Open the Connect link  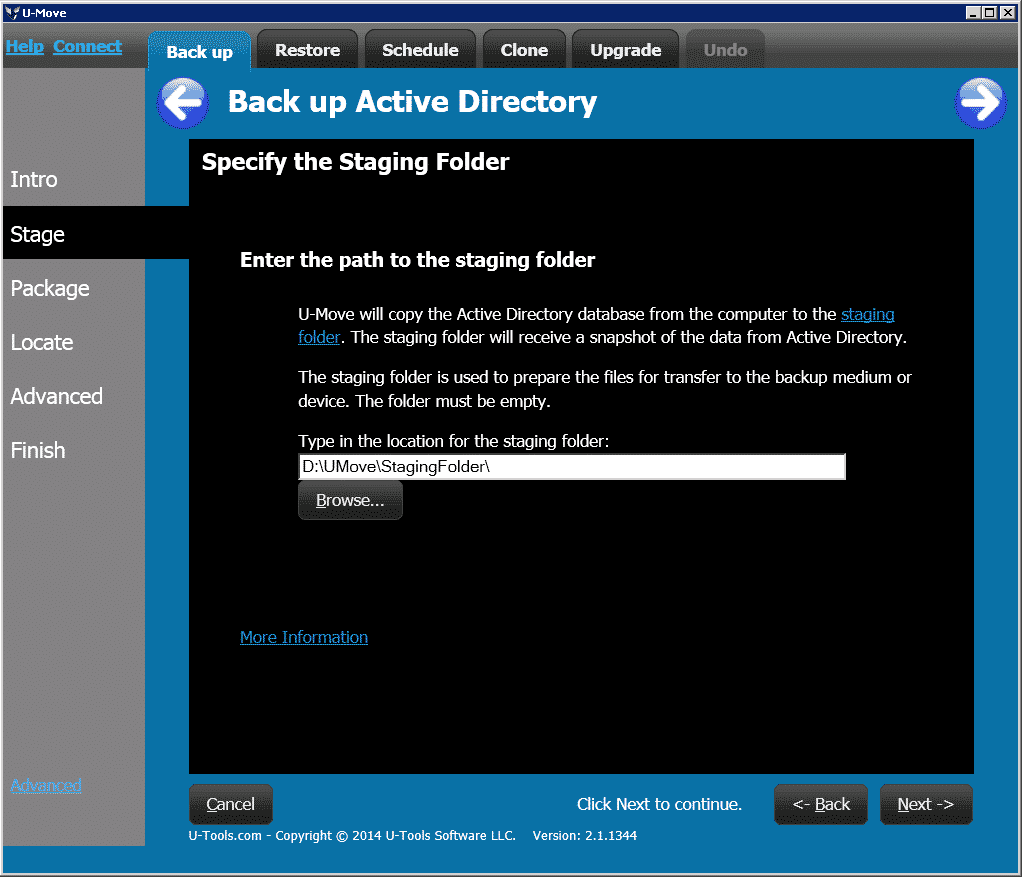point(87,46)
